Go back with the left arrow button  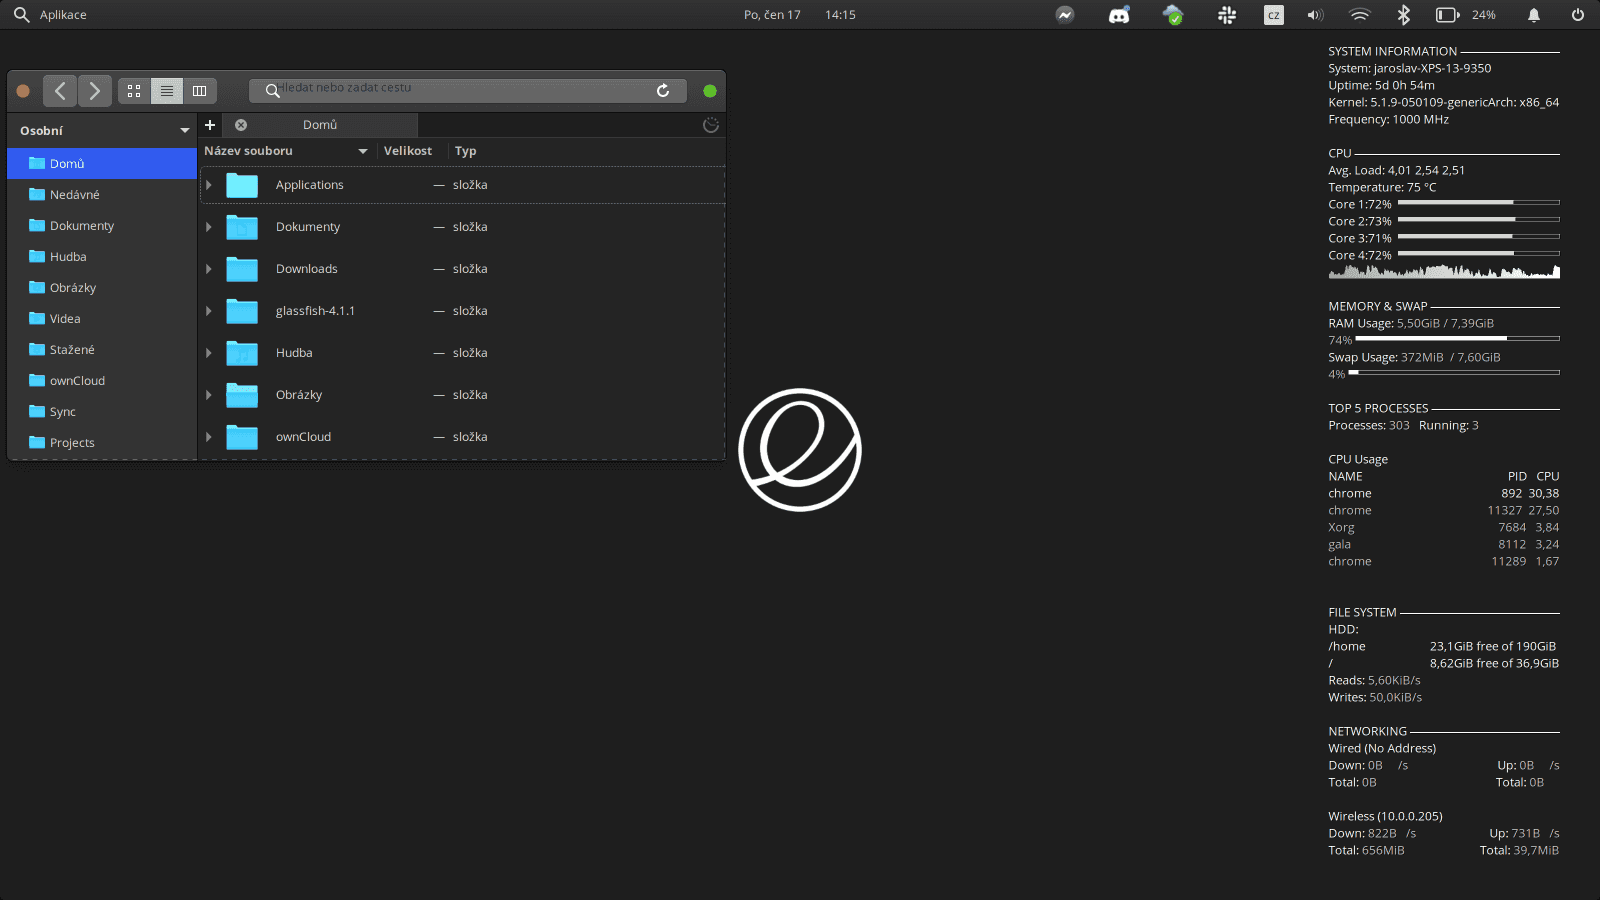(x=60, y=91)
